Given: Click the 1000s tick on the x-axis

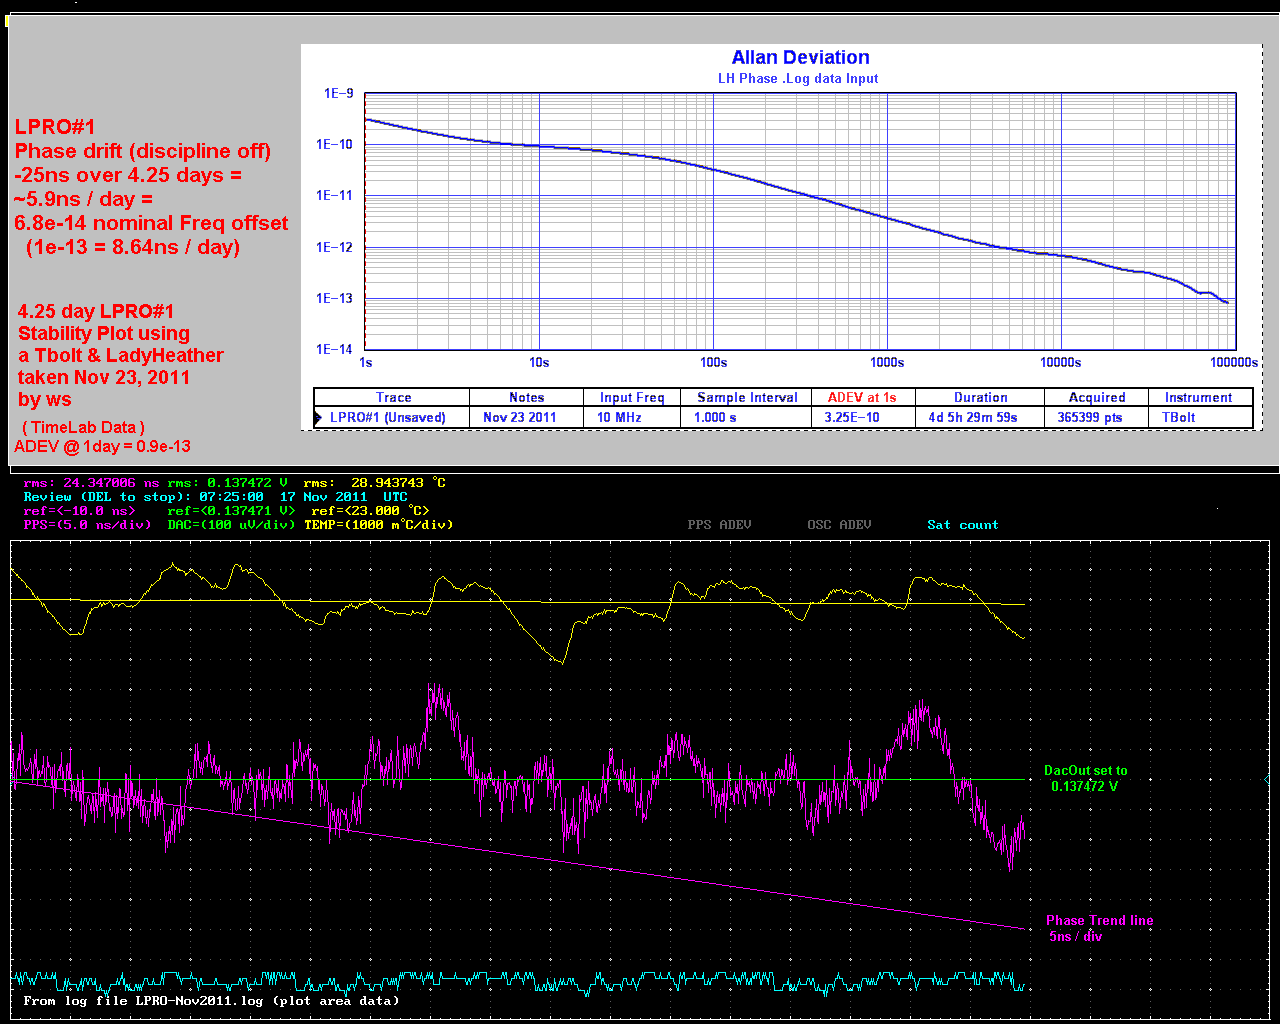Looking at the screenshot, I should click(x=887, y=363).
